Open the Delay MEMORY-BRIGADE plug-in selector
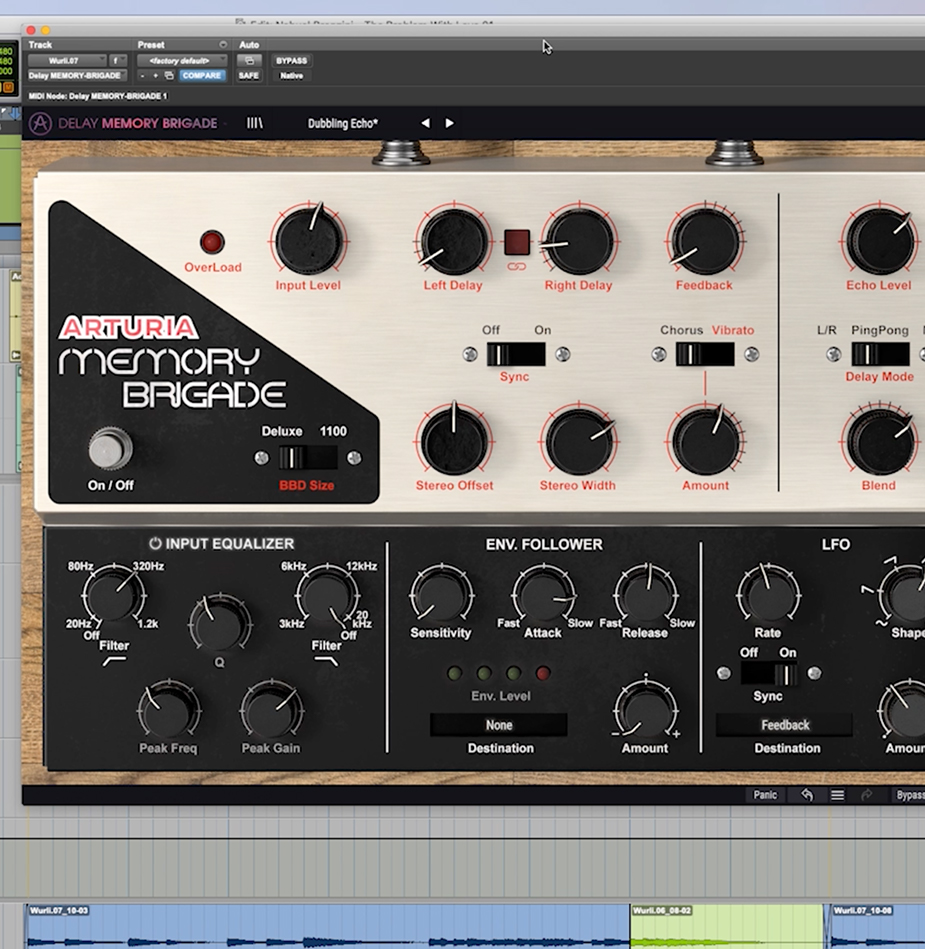925x949 pixels. [77, 76]
